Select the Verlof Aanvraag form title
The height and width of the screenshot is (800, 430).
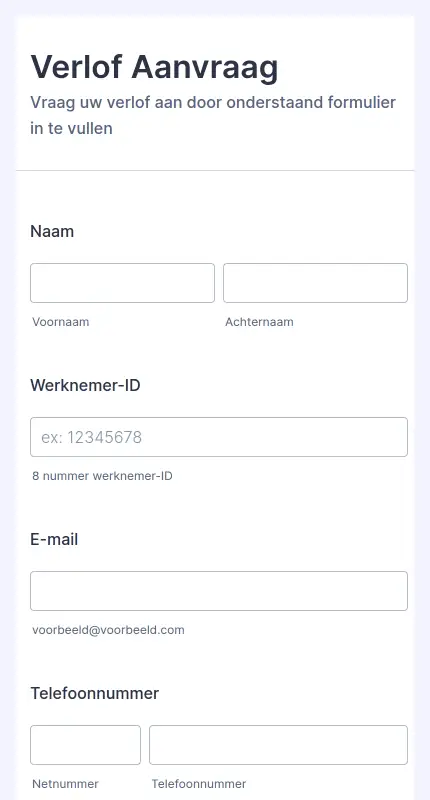tap(155, 67)
